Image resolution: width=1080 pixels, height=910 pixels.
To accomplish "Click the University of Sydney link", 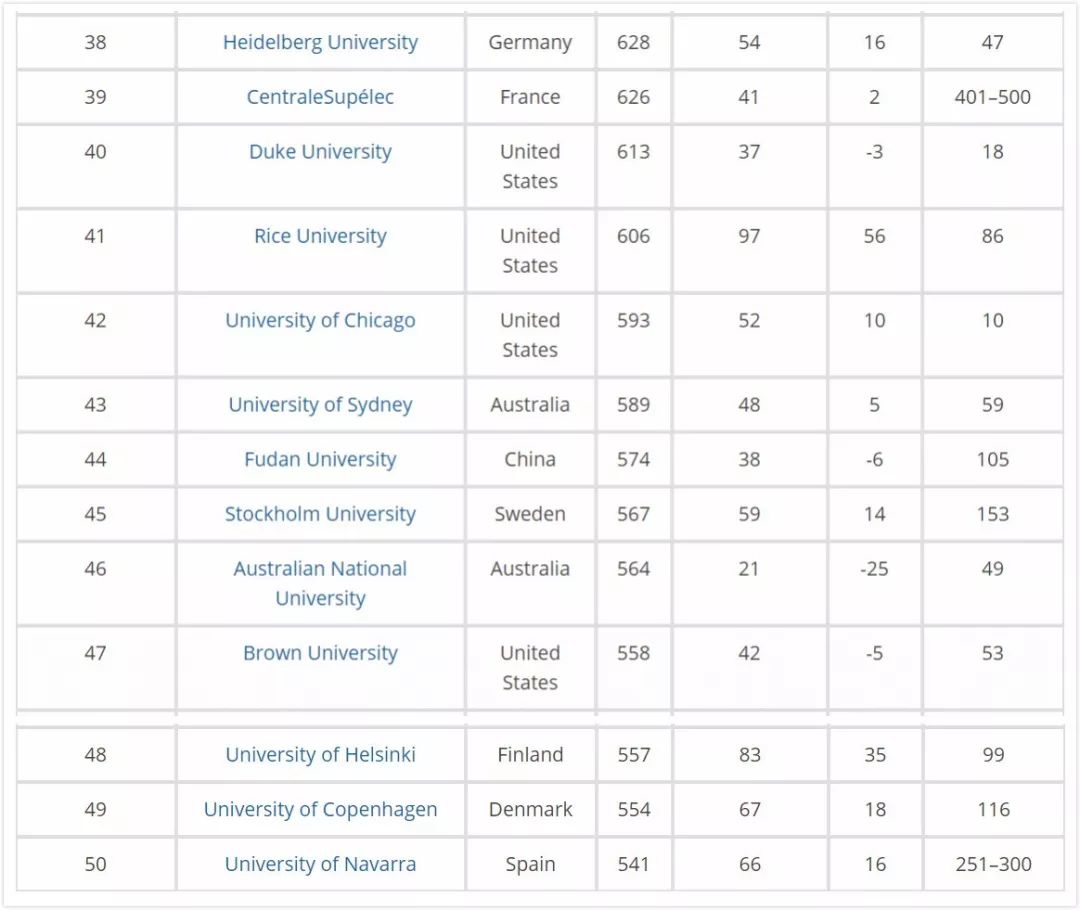I will [x=320, y=405].
